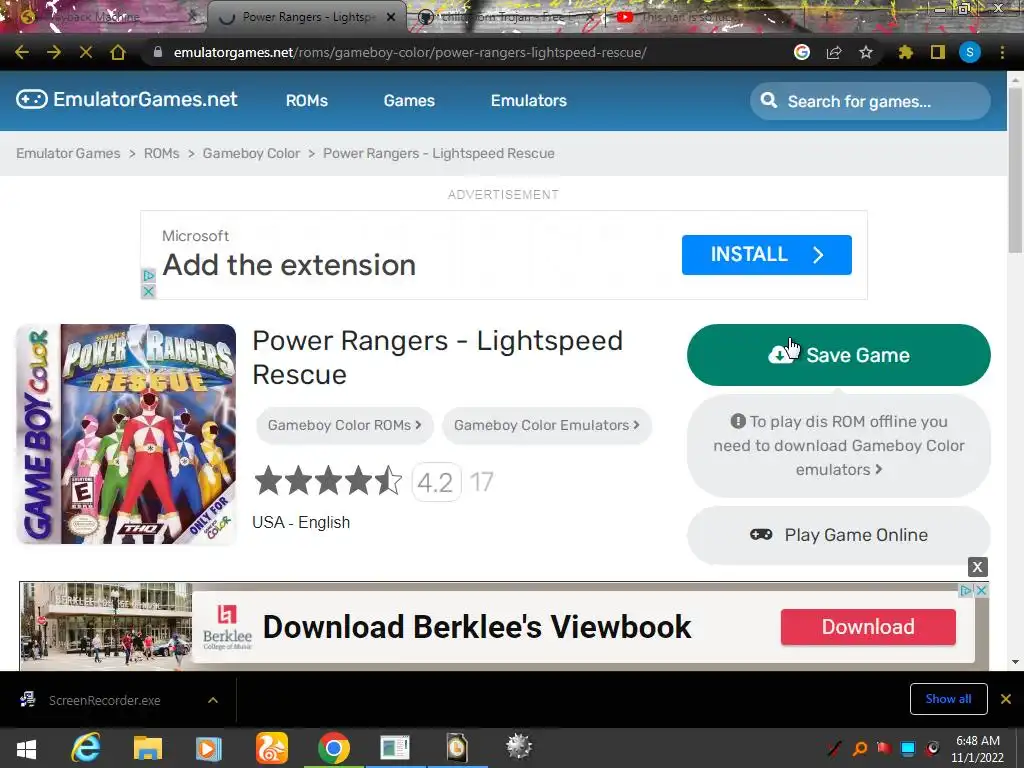Click the EmulatorGames.net logo

pos(127,99)
